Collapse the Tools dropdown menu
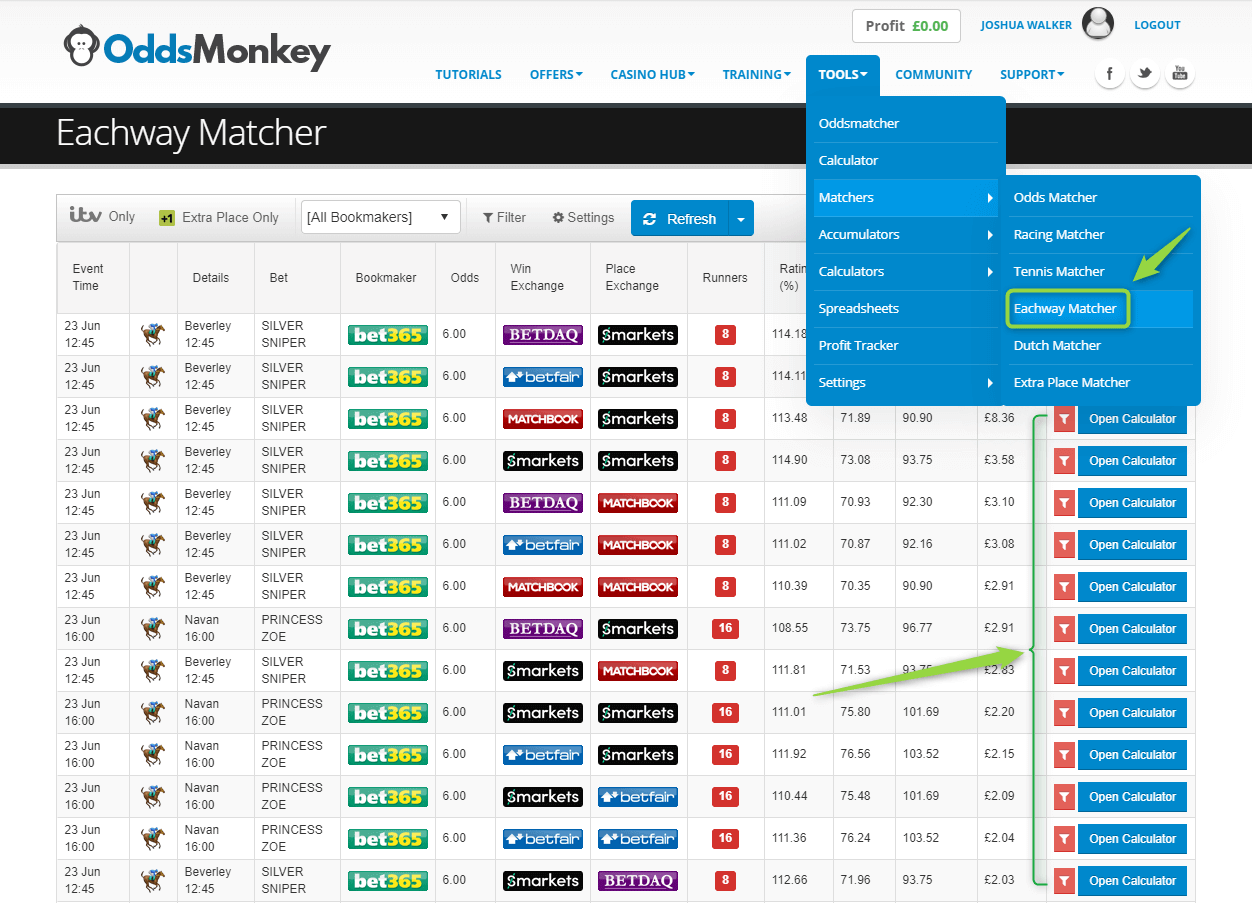 pyautogui.click(x=842, y=74)
